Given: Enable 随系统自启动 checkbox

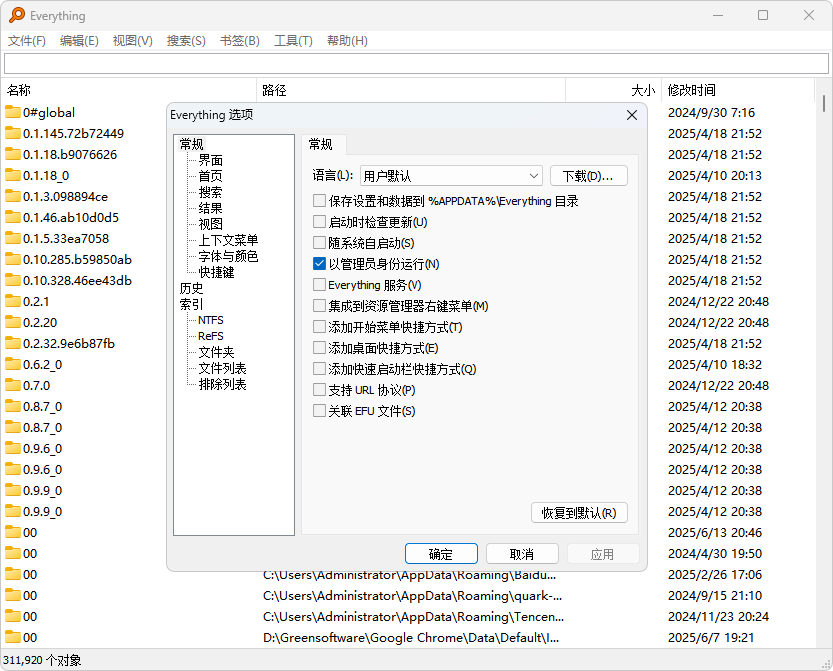Looking at the screenshot, I should point(319,243).
